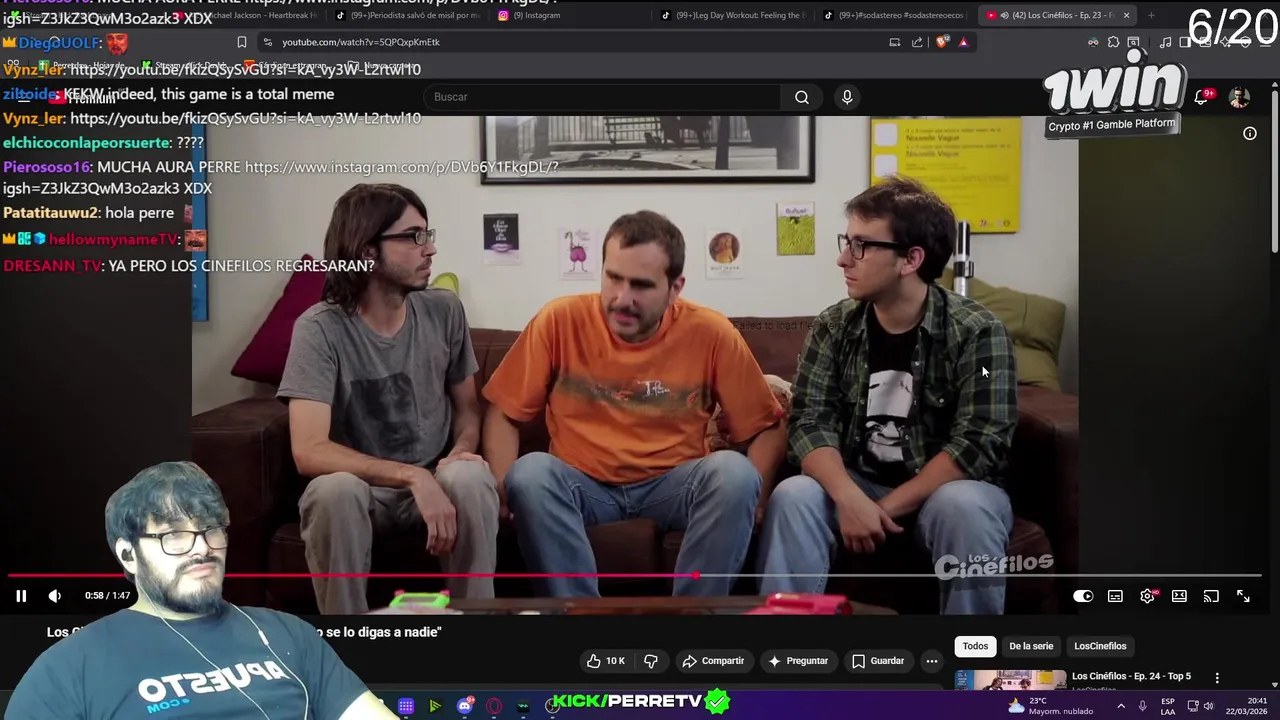
Task: Switch to the #sodastereo TikTok tab
Action: (x=895, y=15)
